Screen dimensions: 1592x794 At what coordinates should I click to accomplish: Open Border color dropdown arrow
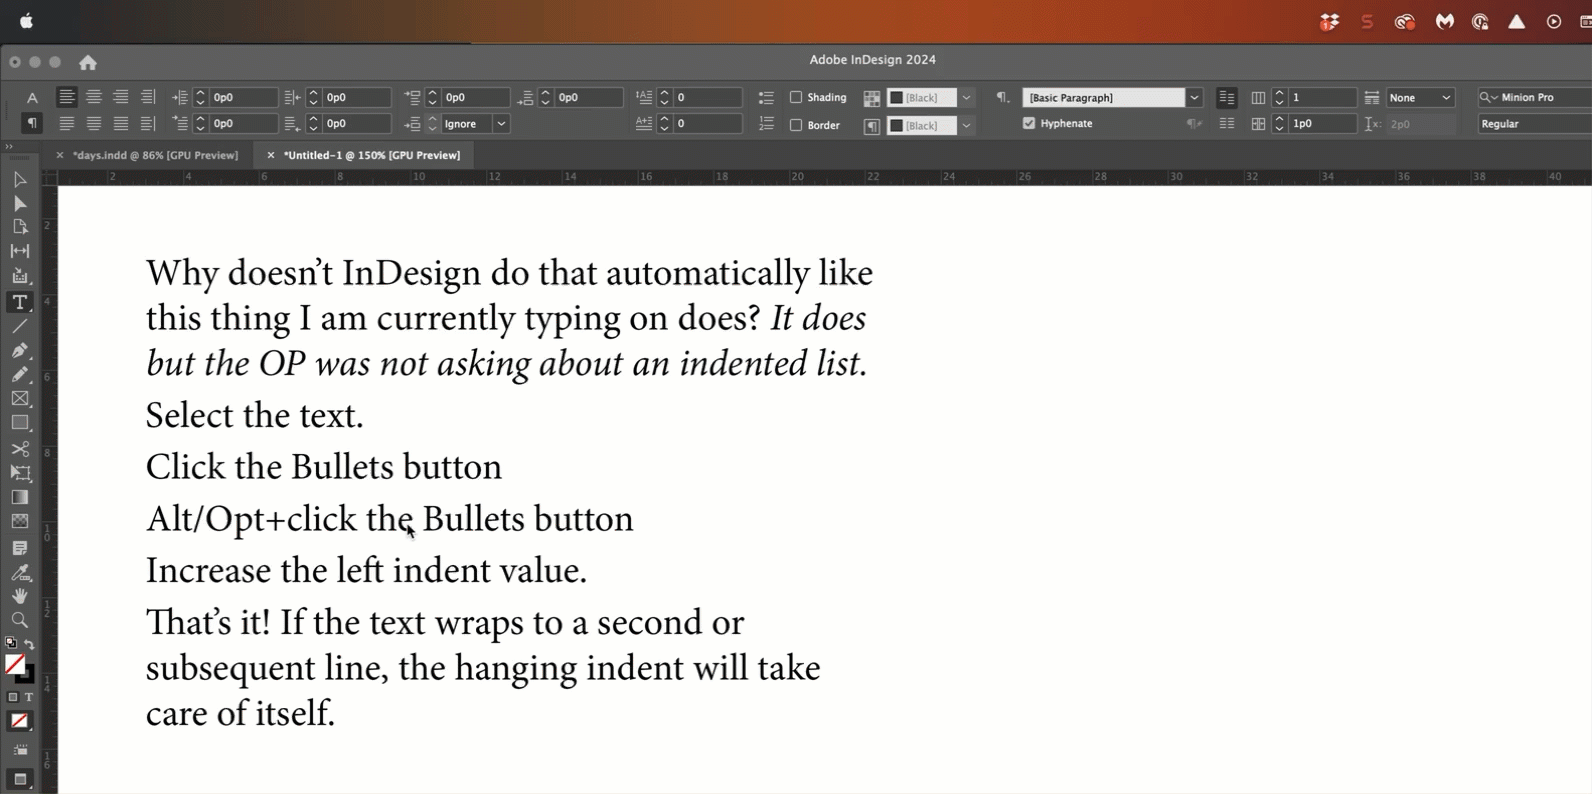(966, 126)
